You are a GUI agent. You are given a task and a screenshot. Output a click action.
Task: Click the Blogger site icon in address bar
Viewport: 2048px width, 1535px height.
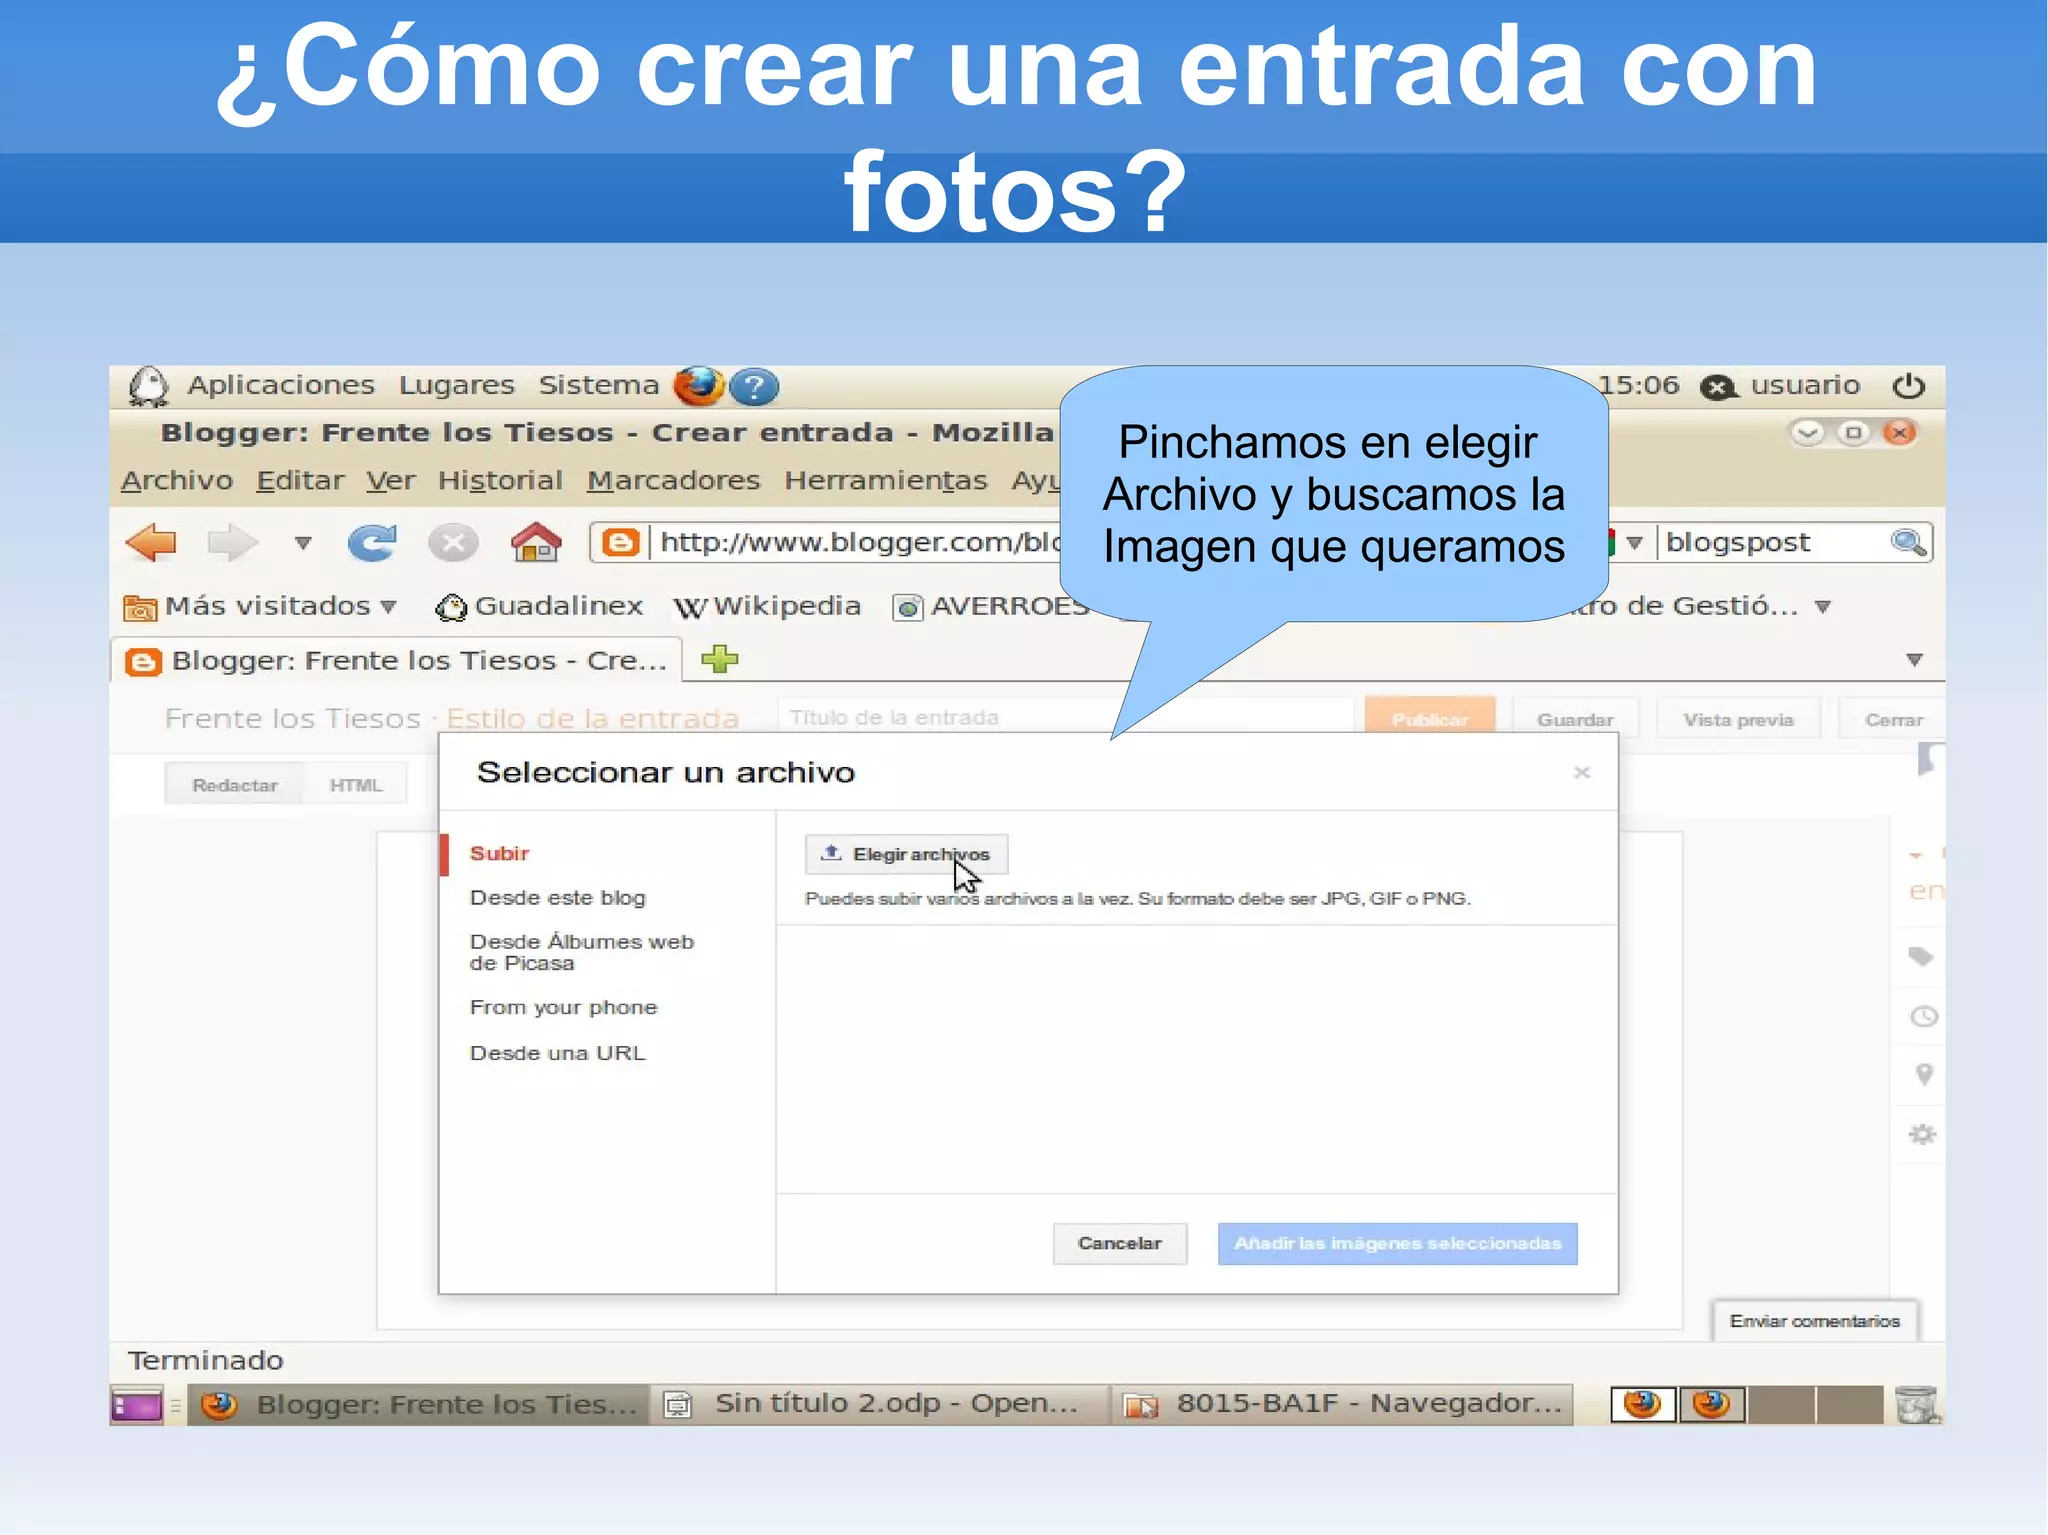[x=620, y=543]
